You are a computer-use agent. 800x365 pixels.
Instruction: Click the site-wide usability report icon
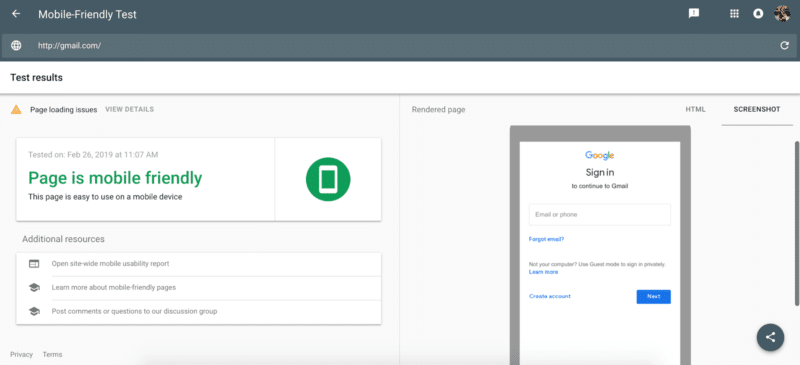(34, 264)
